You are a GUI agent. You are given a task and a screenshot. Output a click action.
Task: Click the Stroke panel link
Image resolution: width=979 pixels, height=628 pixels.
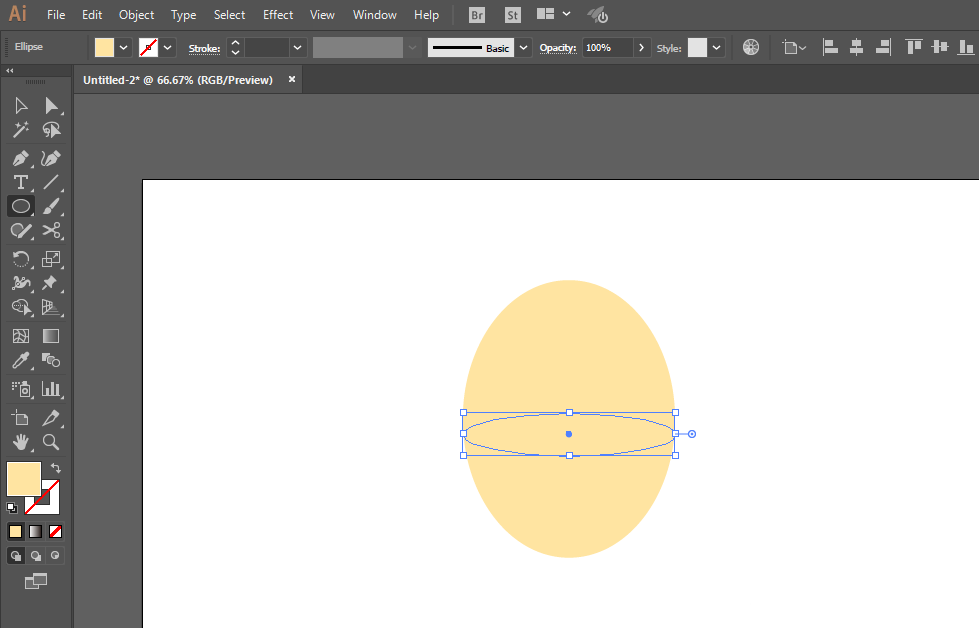(x=204, y=48)
